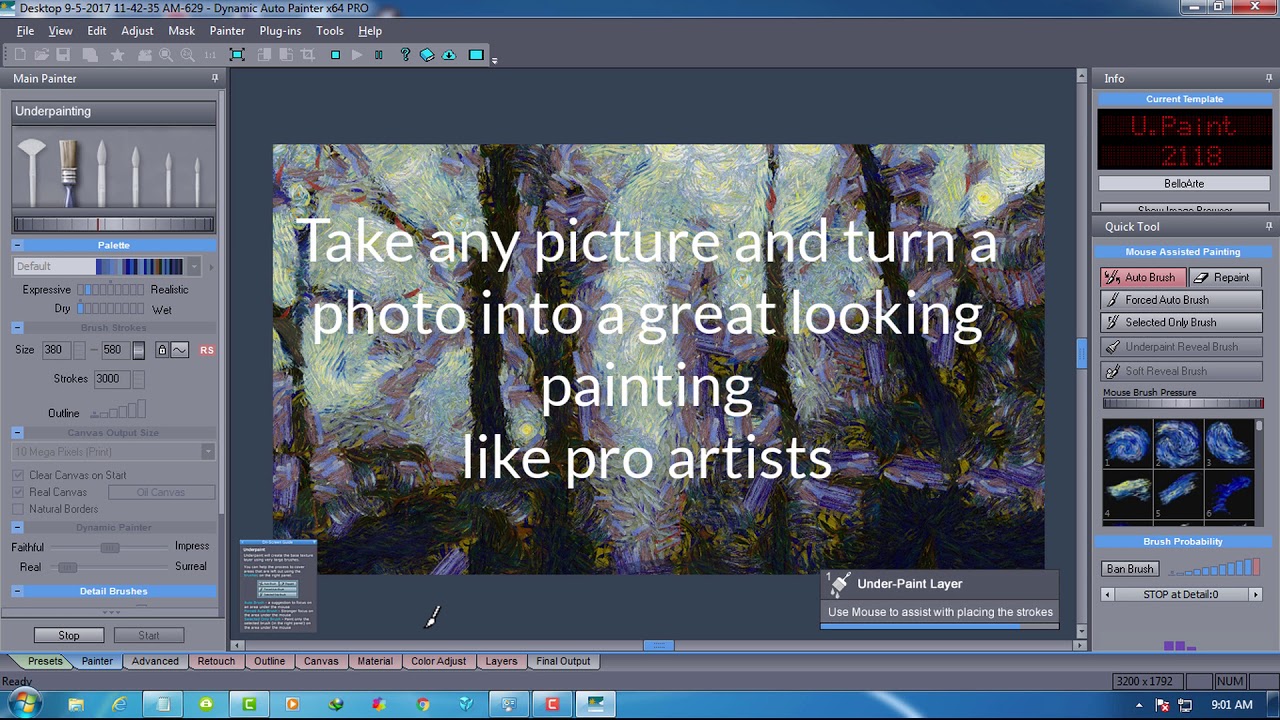Open the Plug-ins menu
The width and height of the screenshot is (1280, 720).
[280, 31]
